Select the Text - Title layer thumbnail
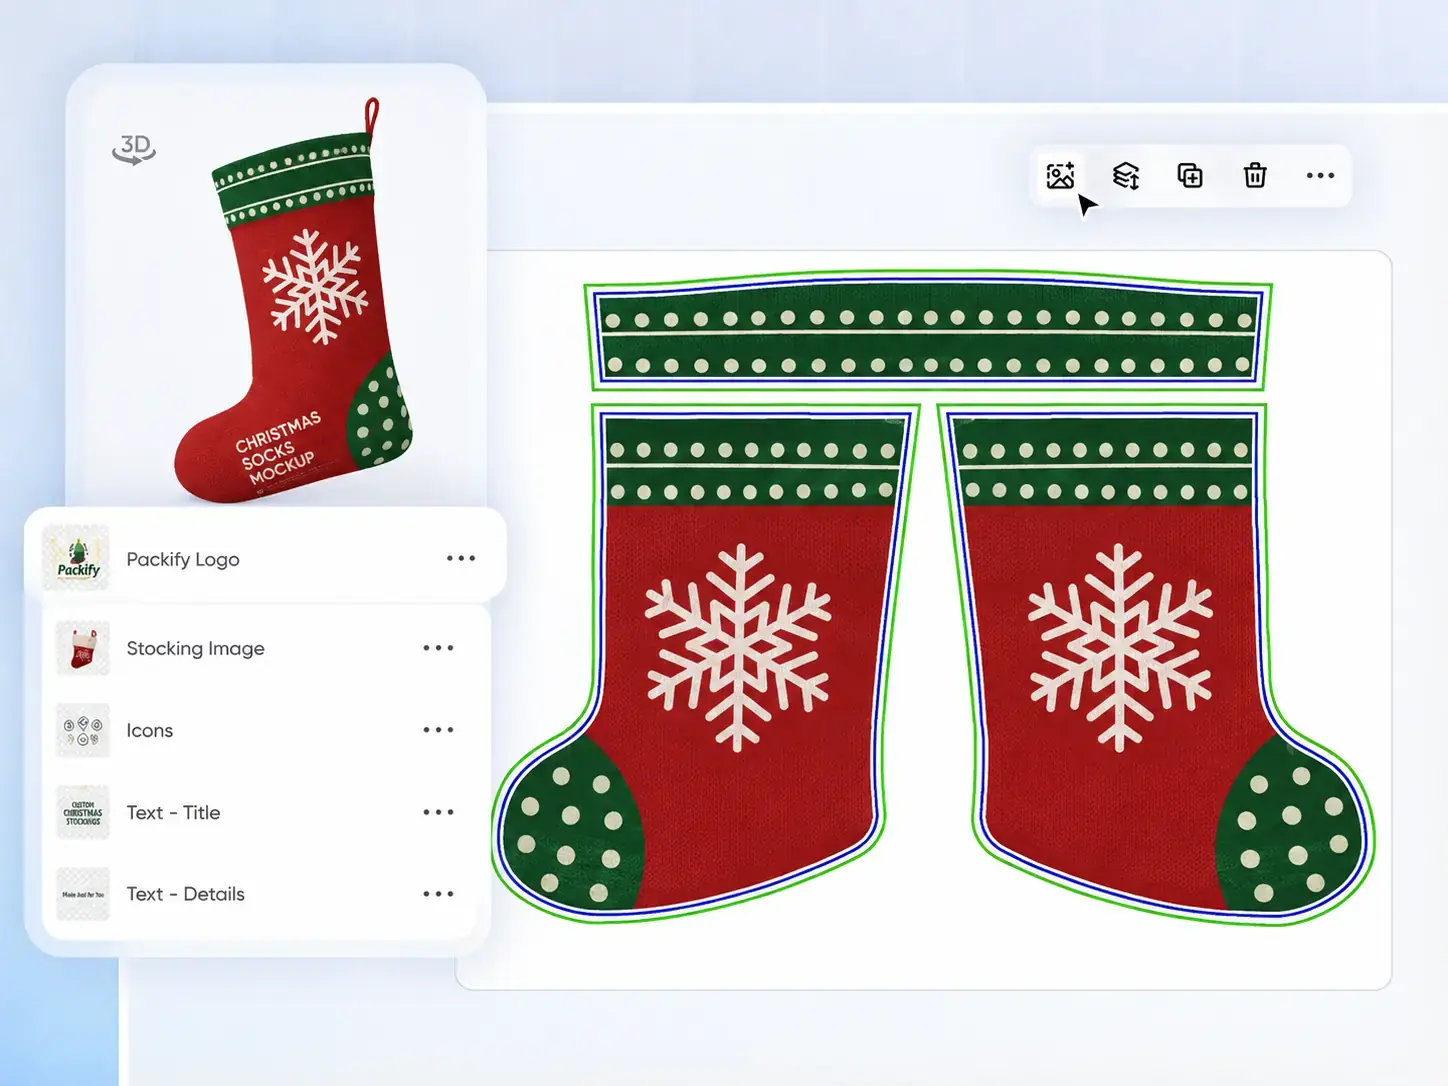The height and width of the screenshot is (1086, 1448). click(83, 812)
